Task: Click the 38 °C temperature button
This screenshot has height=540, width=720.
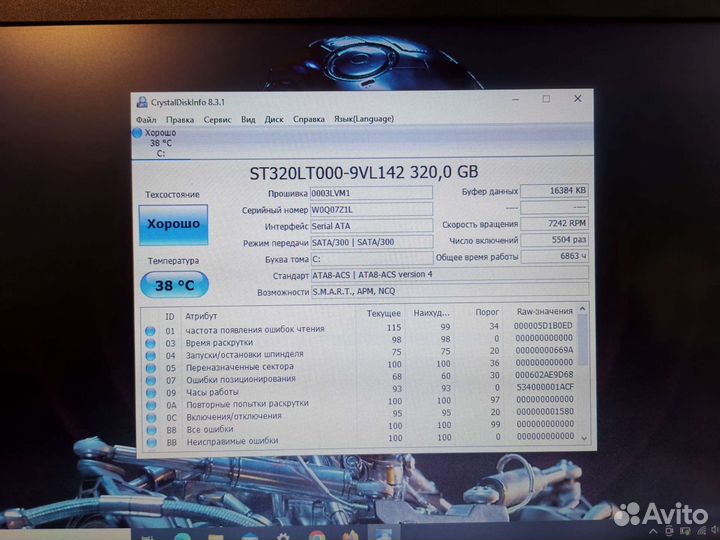Action: click(174, 285)
